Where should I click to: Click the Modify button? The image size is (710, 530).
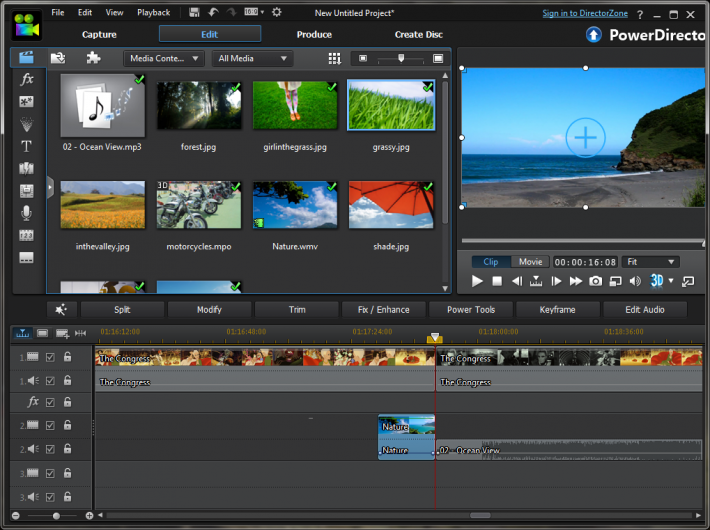209,309
